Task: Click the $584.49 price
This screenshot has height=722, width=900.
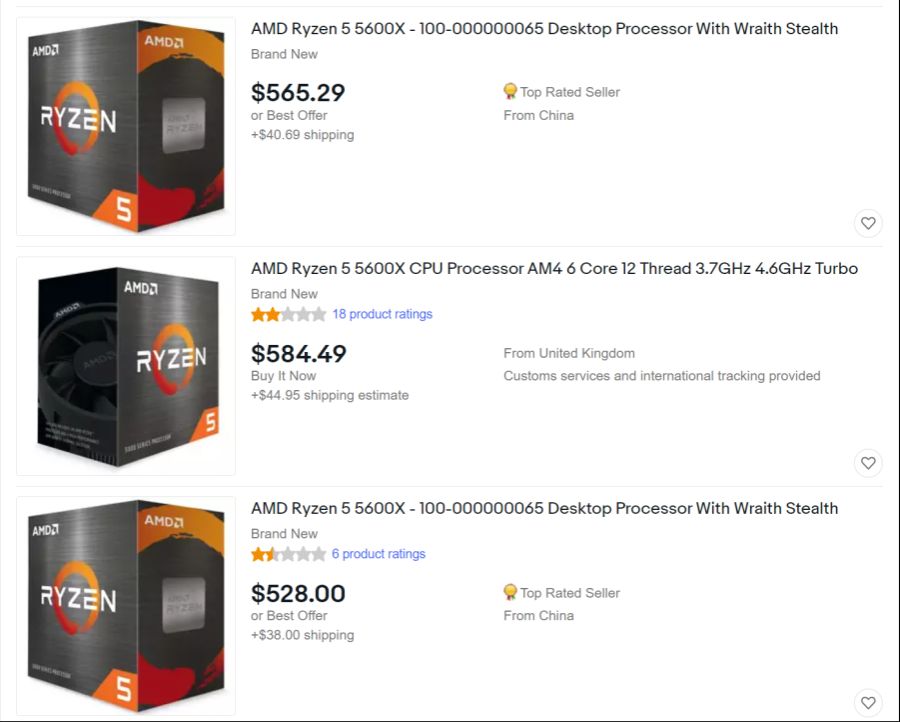Action: [x=298, y=354]
